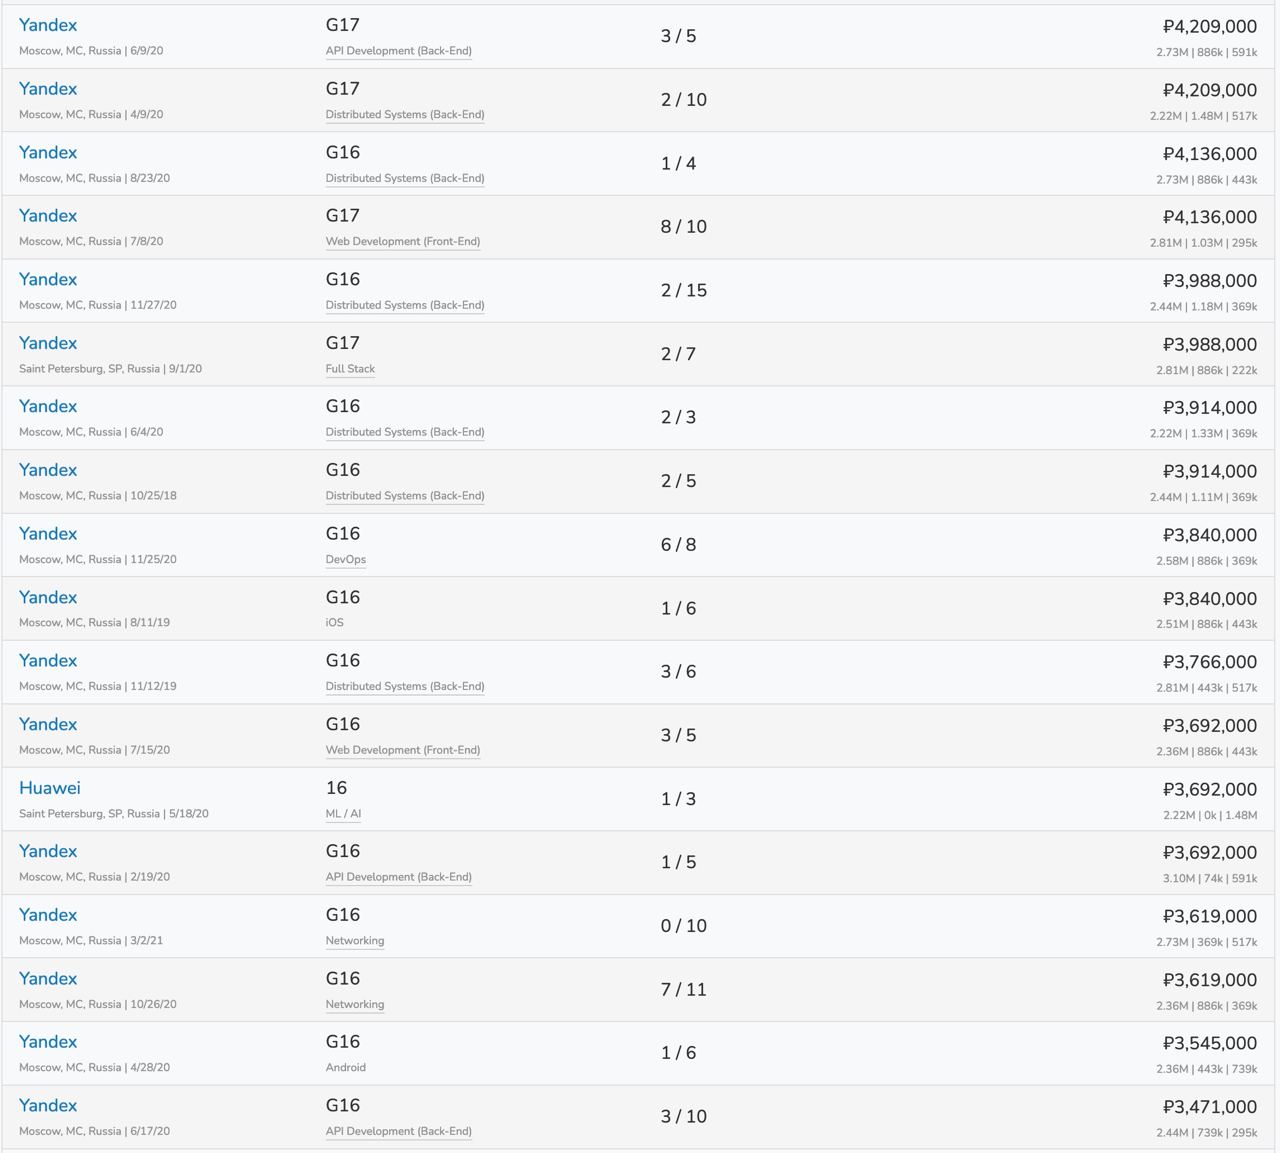Select the 7 / 11 experience value

684,990
